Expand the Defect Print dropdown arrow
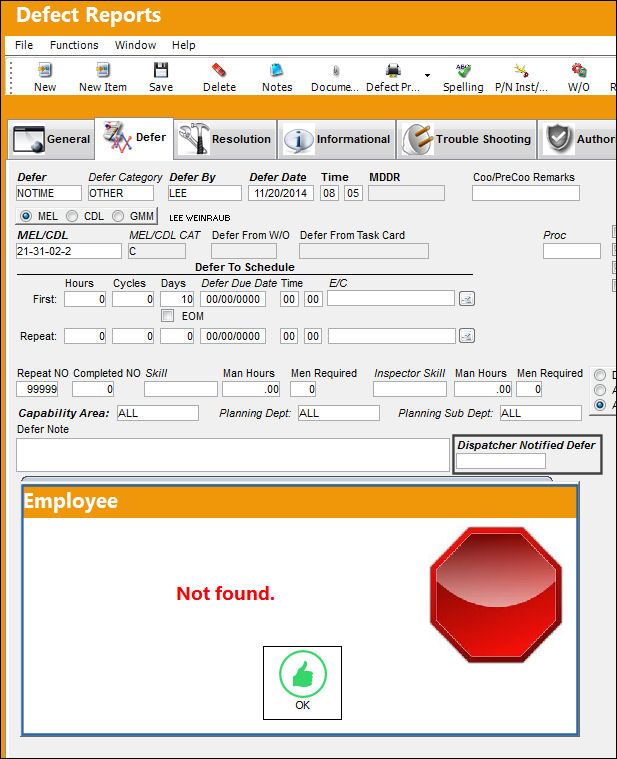Screen dimensions: 617x759 click(427, 75)
